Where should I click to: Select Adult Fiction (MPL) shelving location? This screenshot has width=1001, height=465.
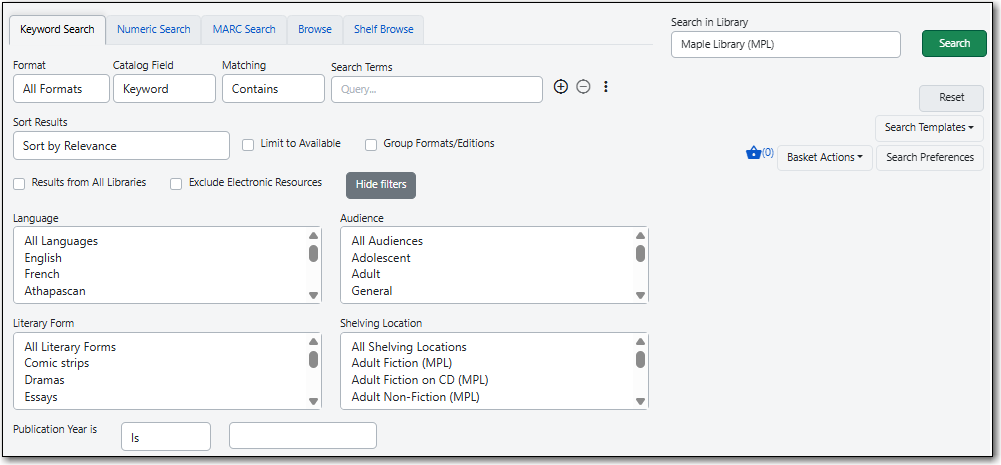tap(402, 363)
